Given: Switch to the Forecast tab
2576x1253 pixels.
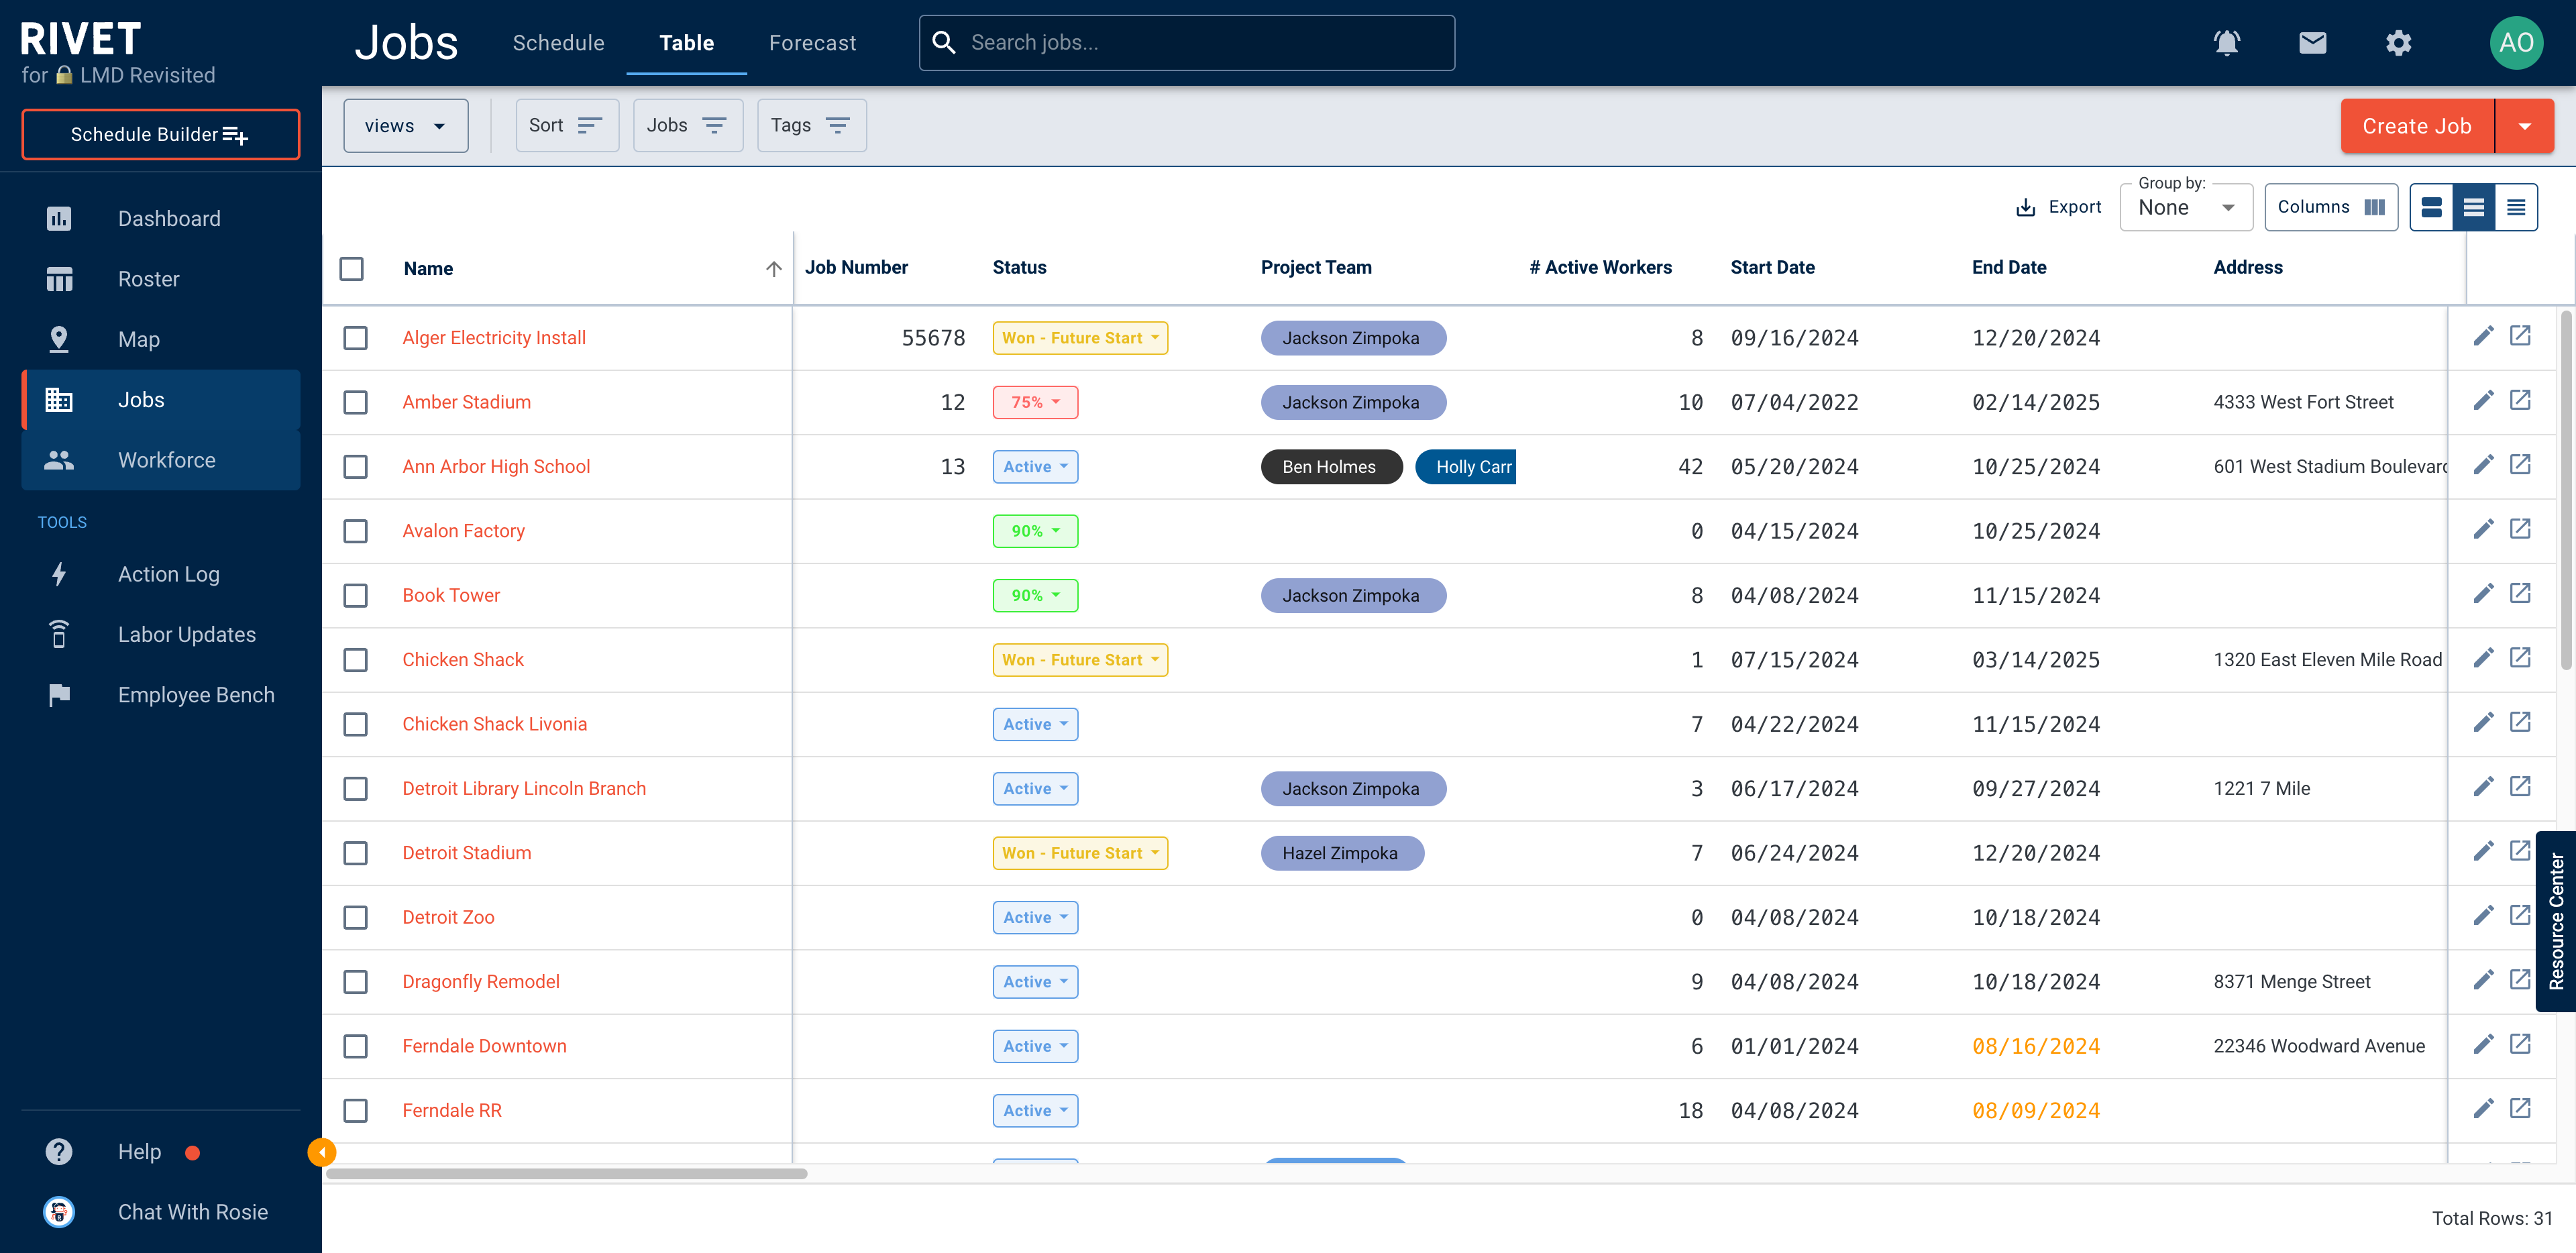Looking at the screenshot, I should 812,43.
